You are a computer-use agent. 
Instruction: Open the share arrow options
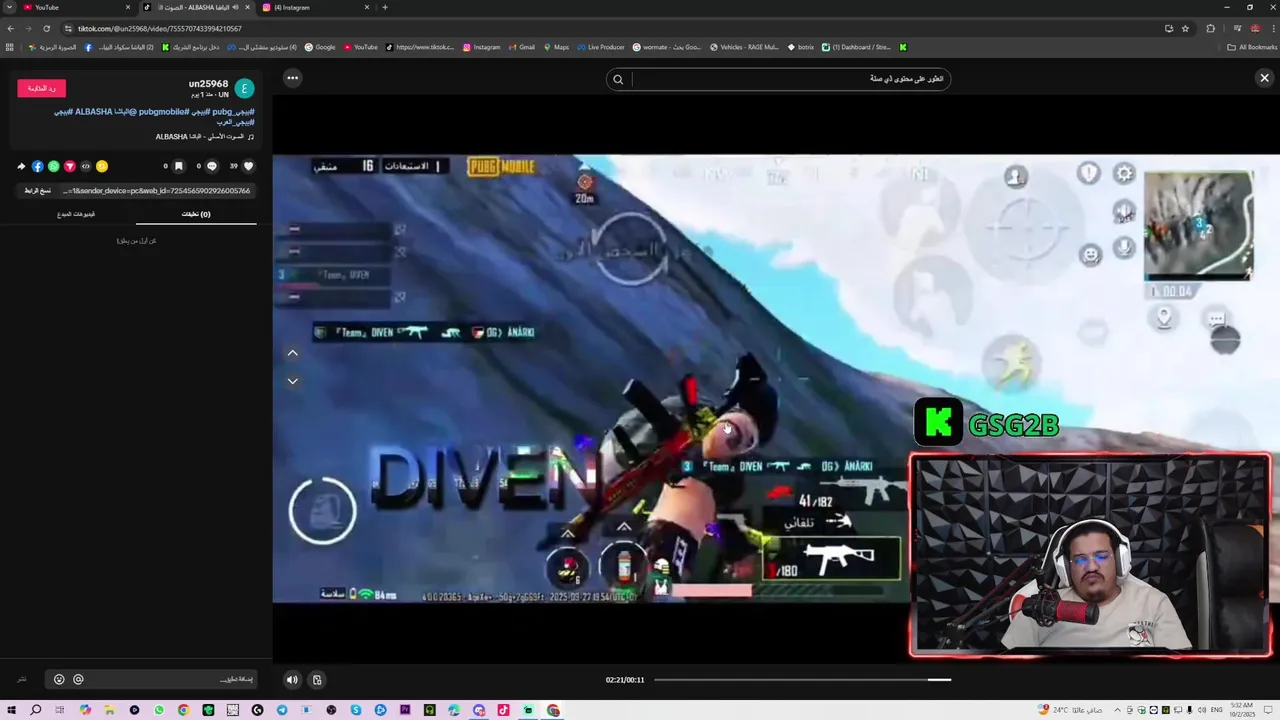pyautogui.click(x=21, y=166)
